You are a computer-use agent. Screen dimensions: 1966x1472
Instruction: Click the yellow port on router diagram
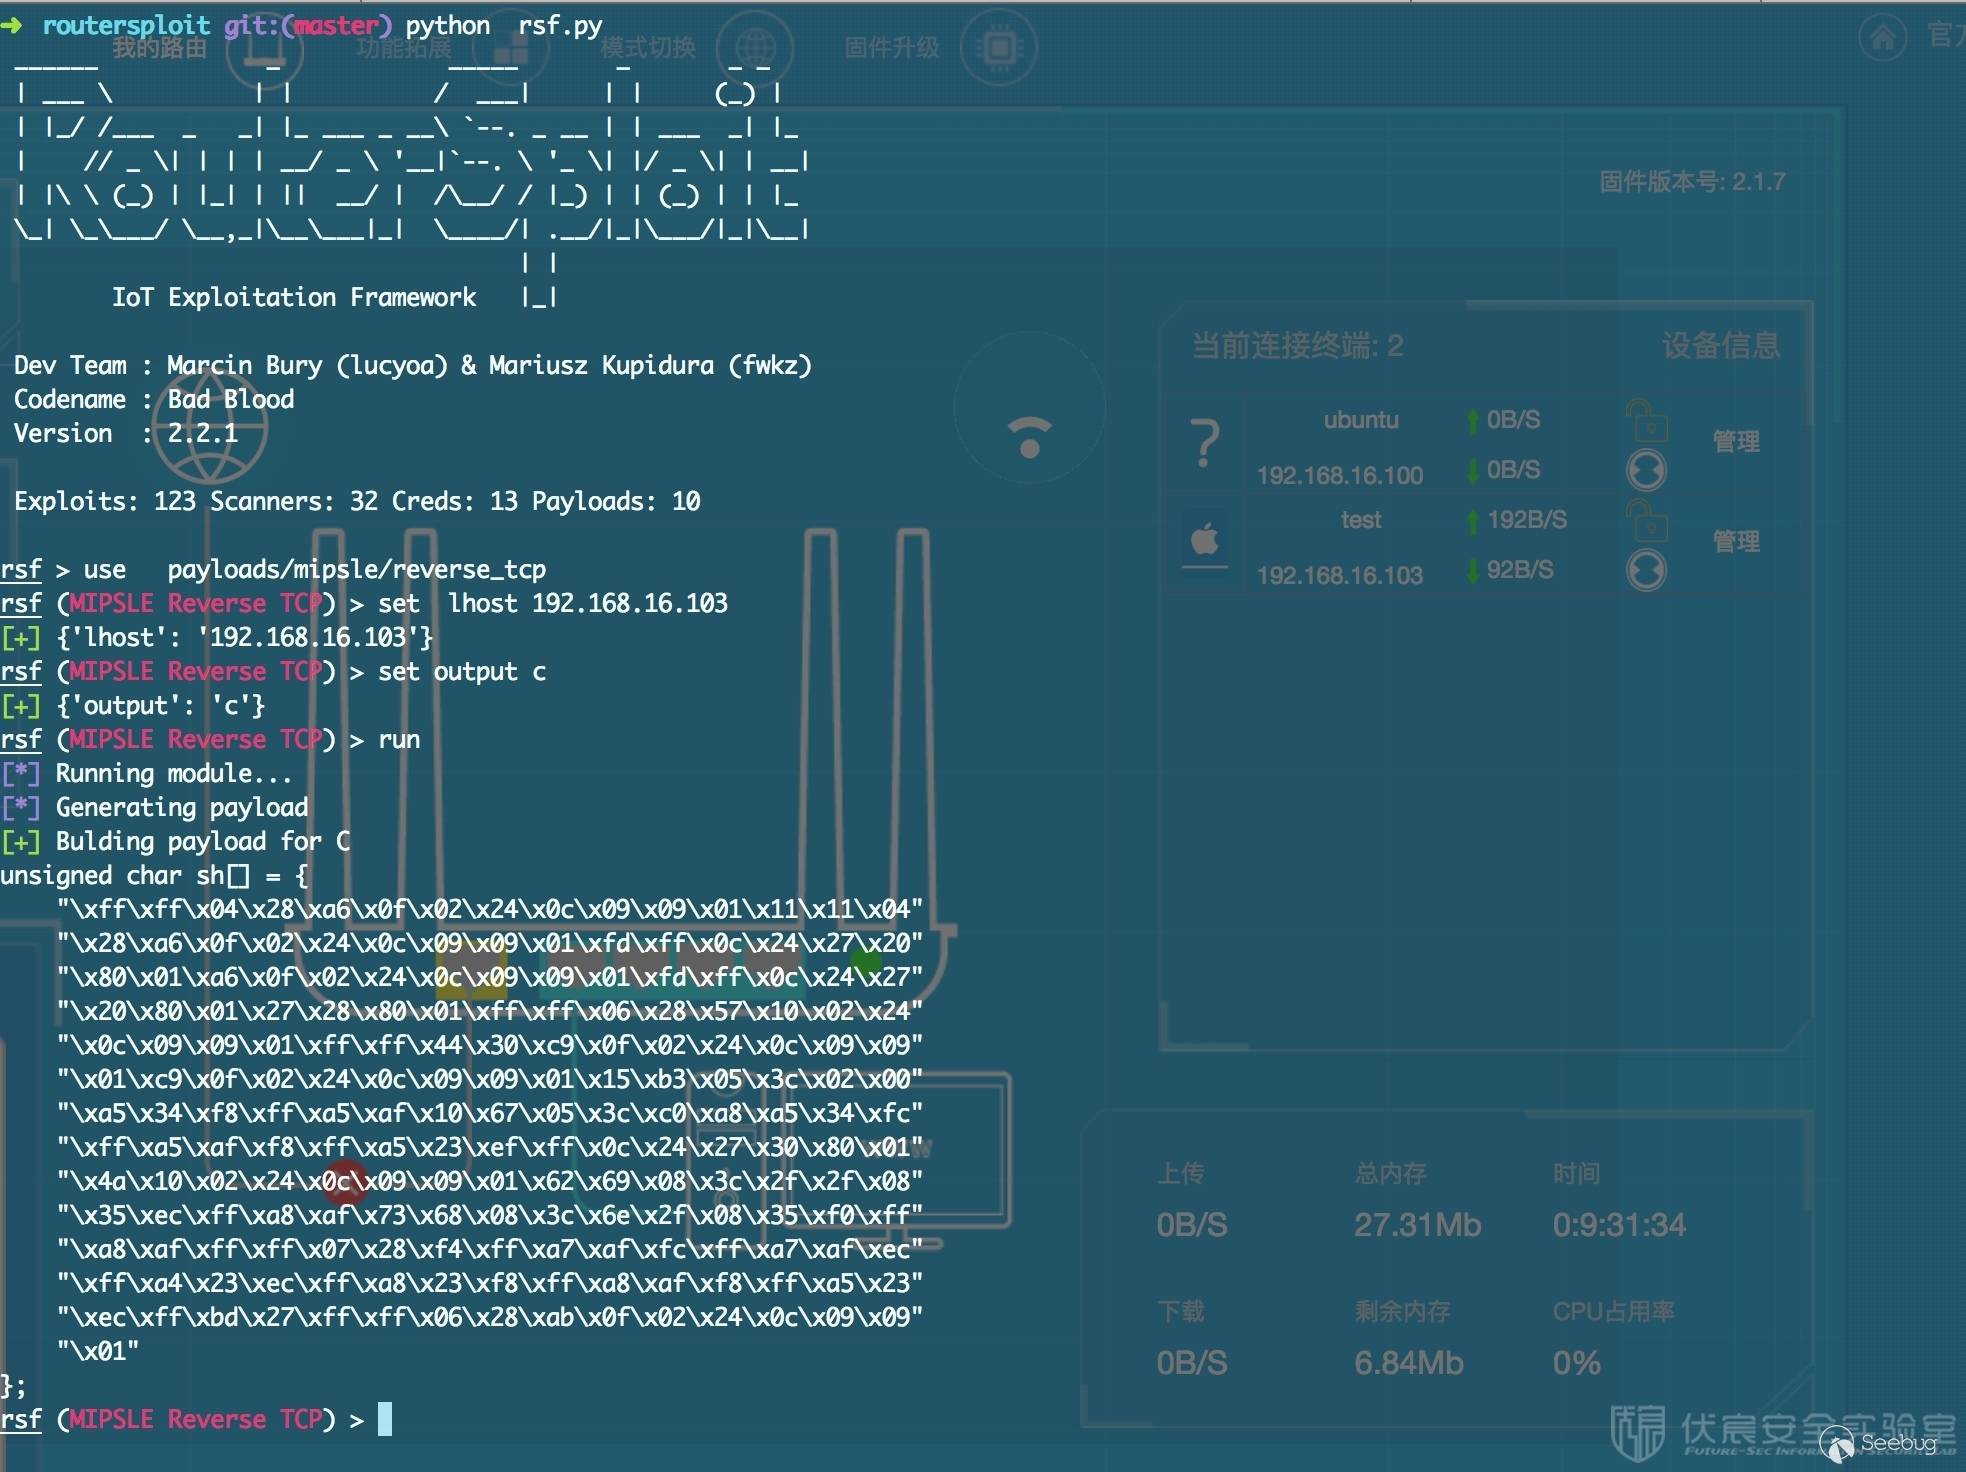pos(472,971)
